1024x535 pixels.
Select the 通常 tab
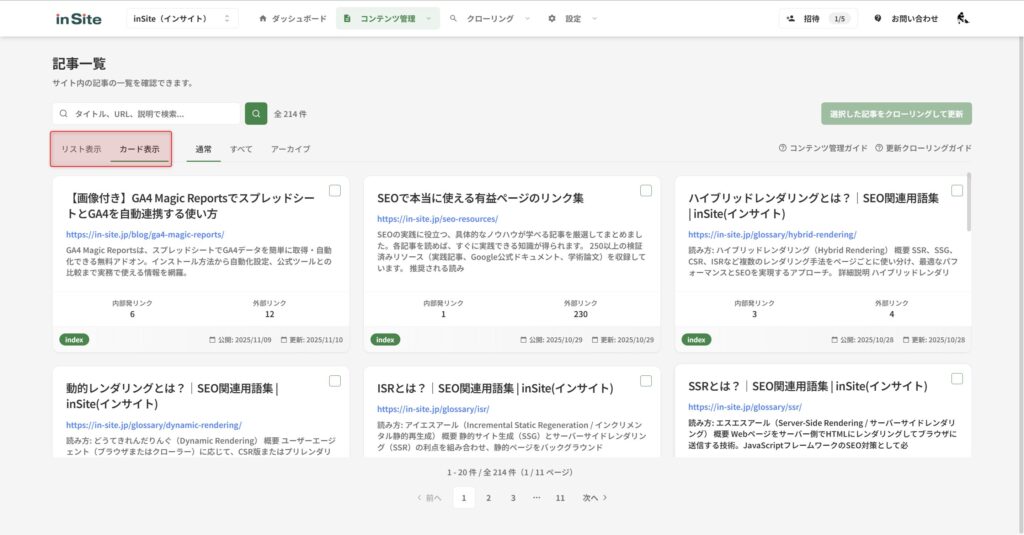203,149
